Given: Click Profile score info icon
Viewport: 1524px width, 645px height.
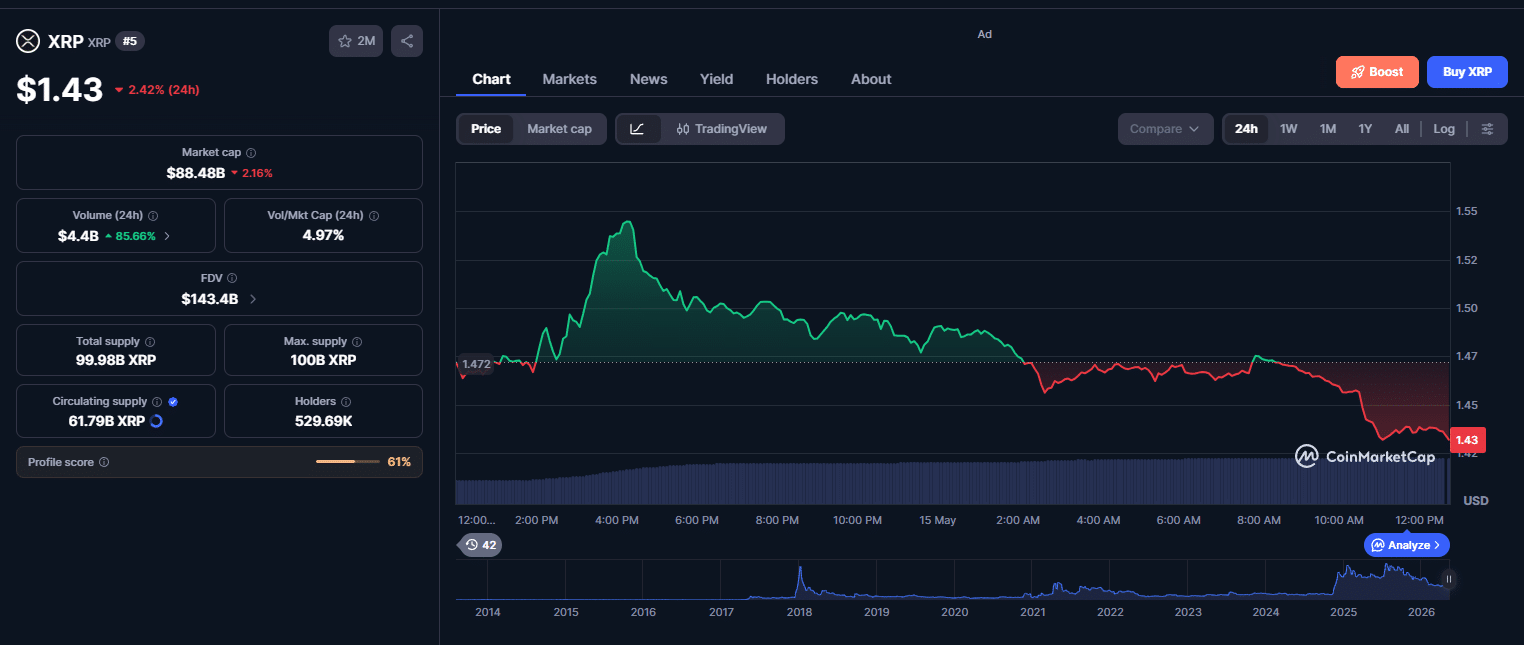Looking at the screenshot, I should [x=104, y=462].
